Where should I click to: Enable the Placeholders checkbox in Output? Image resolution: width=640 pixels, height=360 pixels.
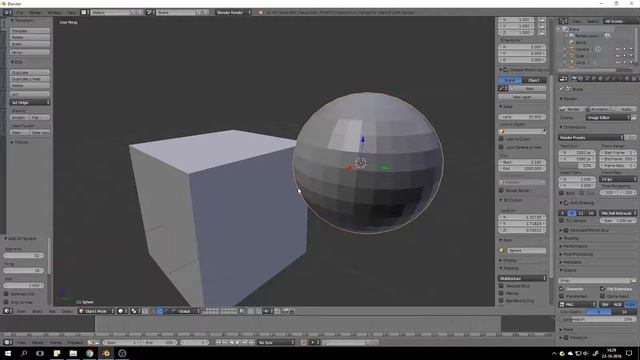pyautogui.click(x=562, y=296)
